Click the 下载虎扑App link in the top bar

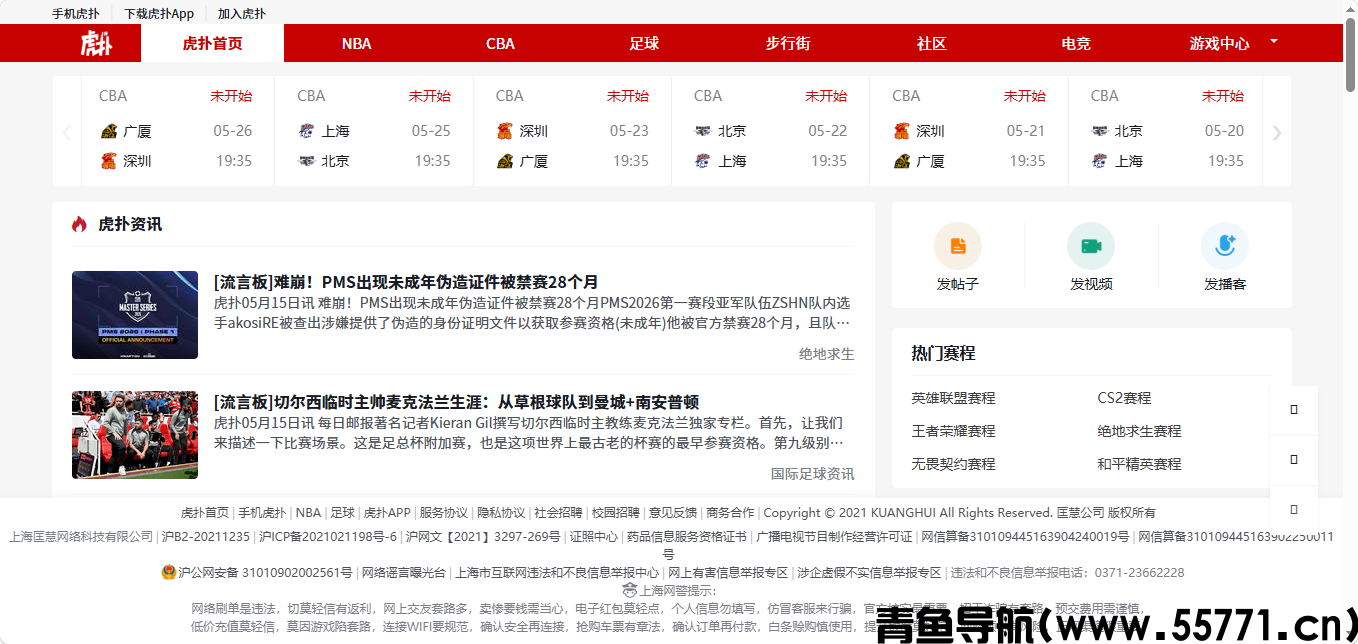coord(159,14)
